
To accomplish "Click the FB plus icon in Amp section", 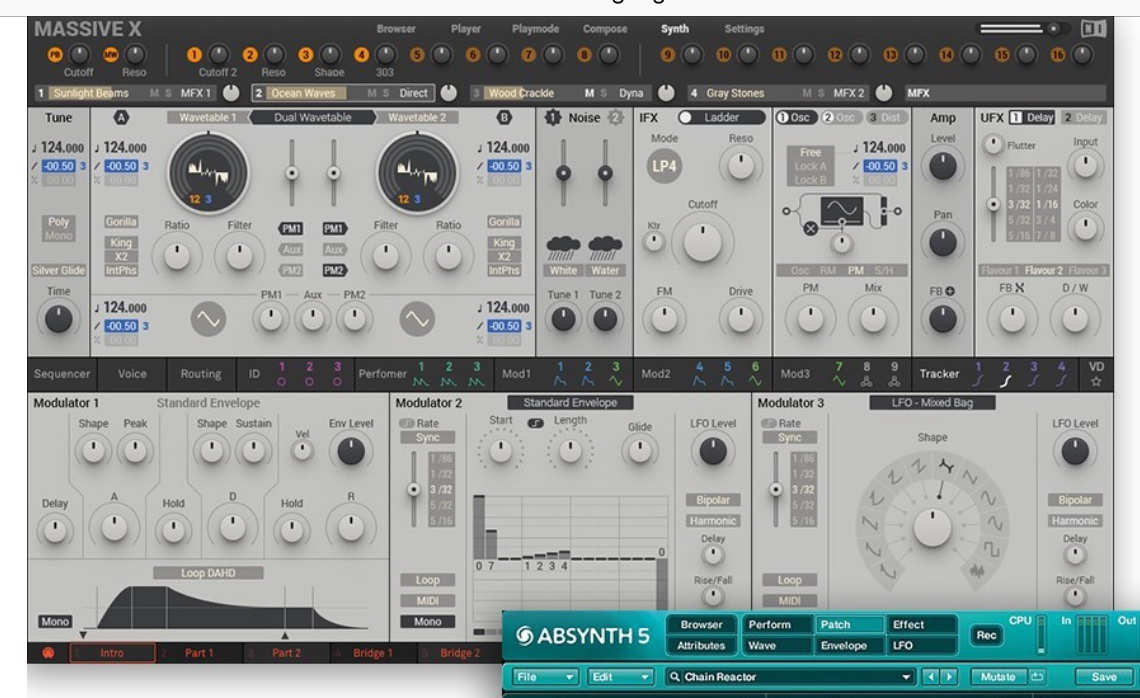I will [950, 291].
